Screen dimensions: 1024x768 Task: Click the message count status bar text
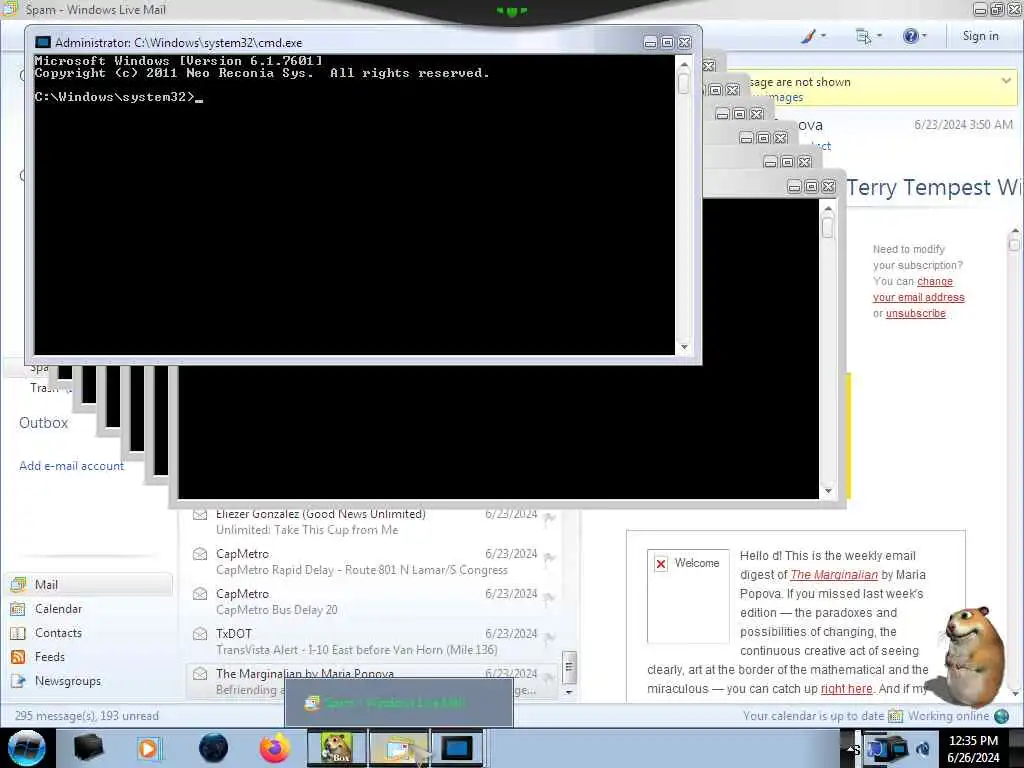[86, 716]
